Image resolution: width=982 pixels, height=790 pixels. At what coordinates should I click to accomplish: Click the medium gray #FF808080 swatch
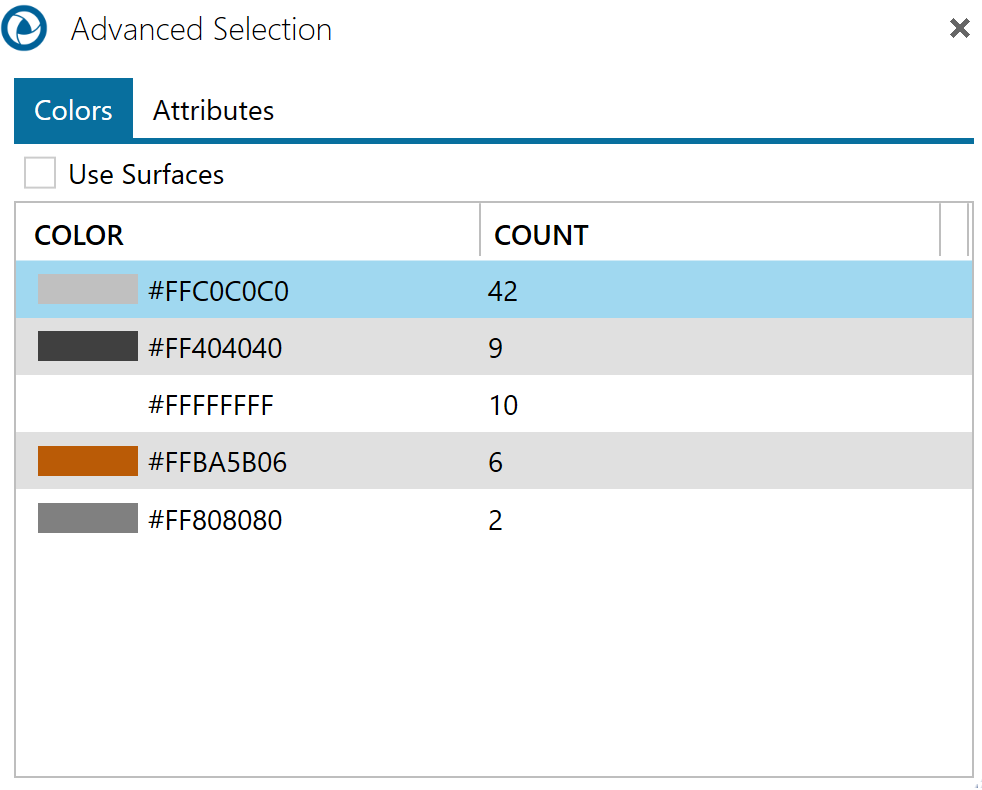[87, 518]
